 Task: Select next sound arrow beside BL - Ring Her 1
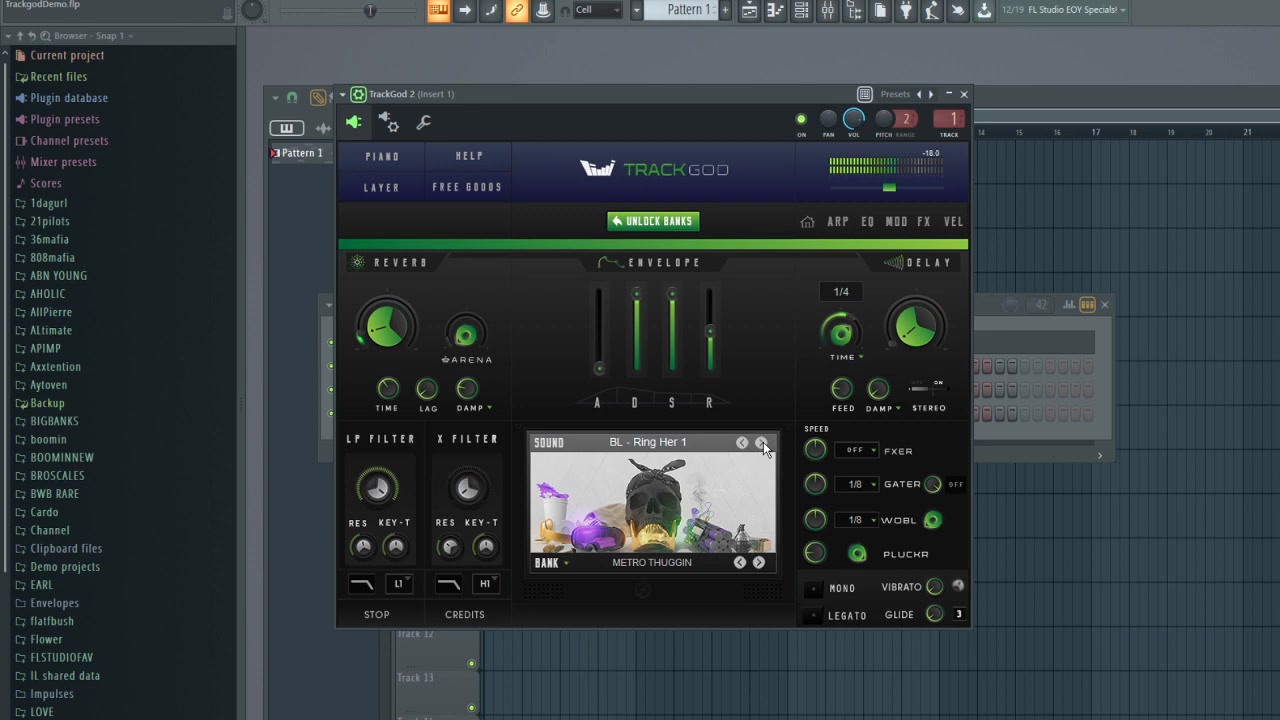point(761,442)
